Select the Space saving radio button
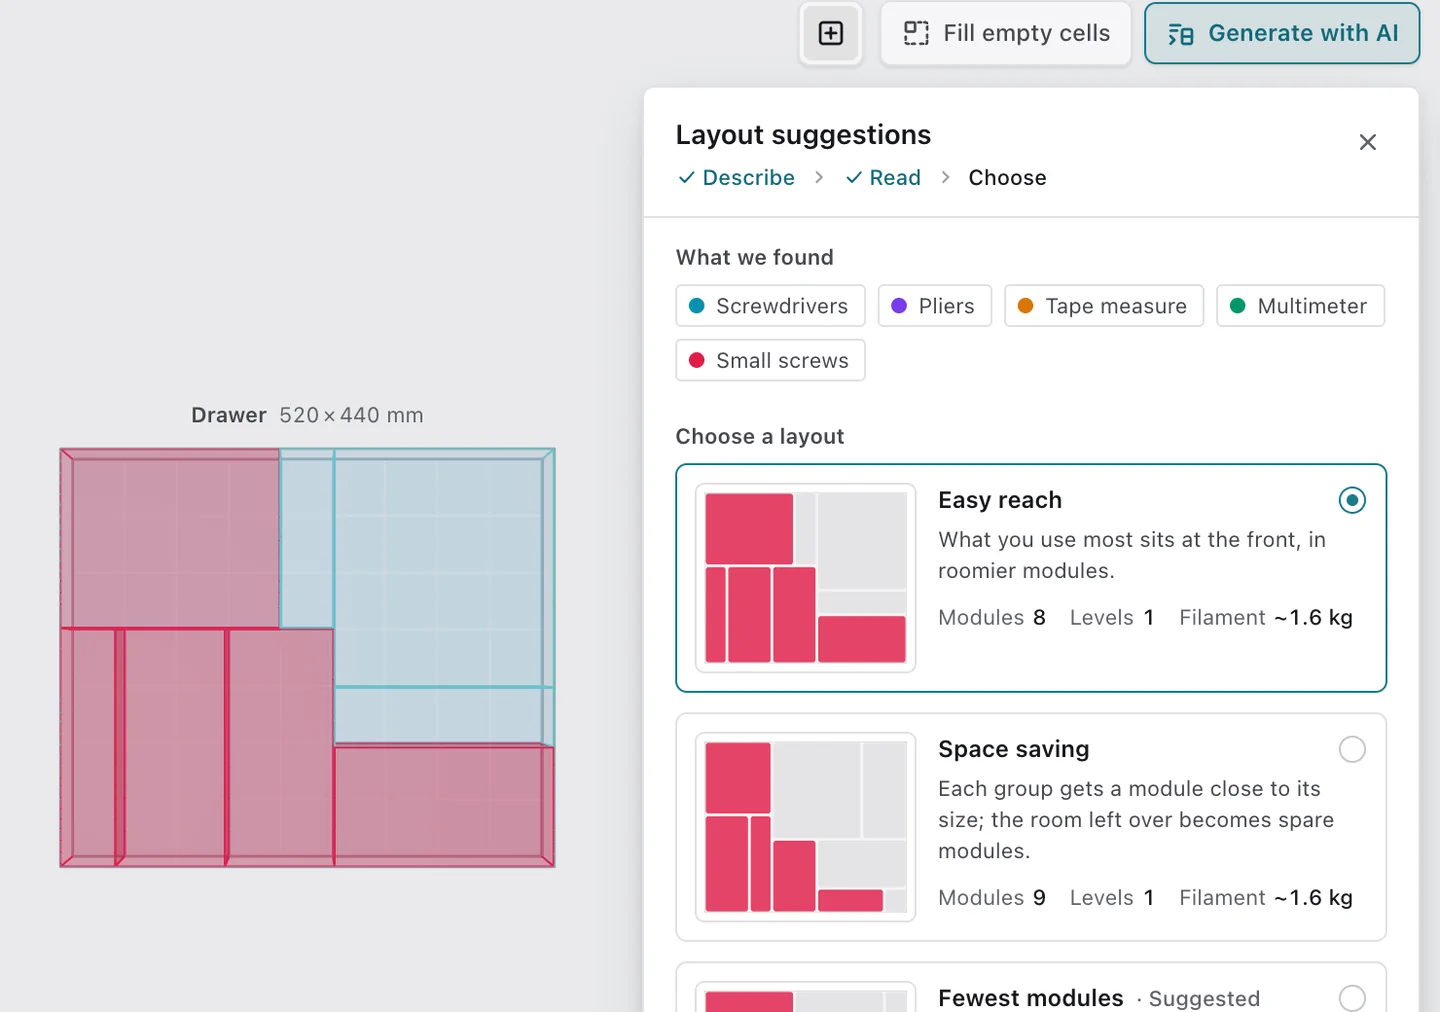This screenshot has height=1012, width=1440. pyautogui.click(x=1352, y=749)
